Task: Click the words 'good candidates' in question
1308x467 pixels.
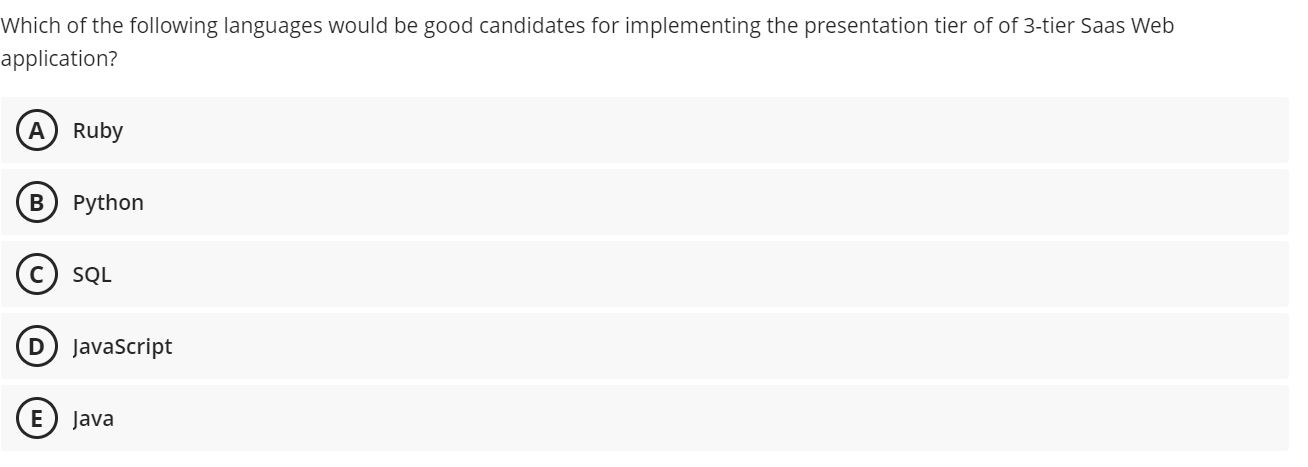Action: (x=503, y=26)
